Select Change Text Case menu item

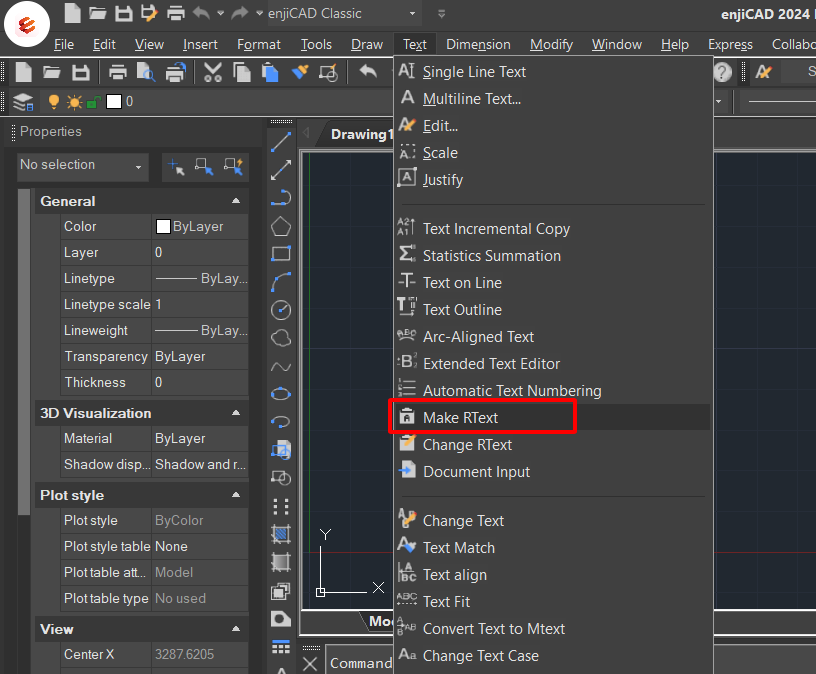click(x=552, y=656)
